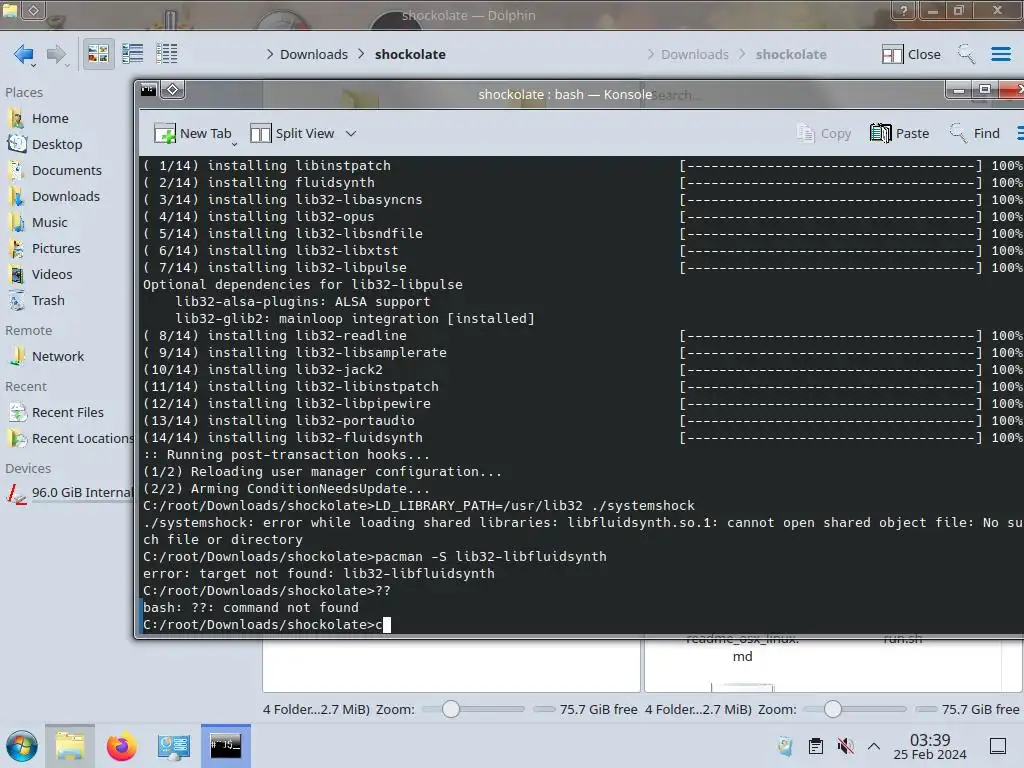This screenshot has width=1024, height=768.
Task: Open Dolphin search magnifier
Action: click(x=966, y=54)
